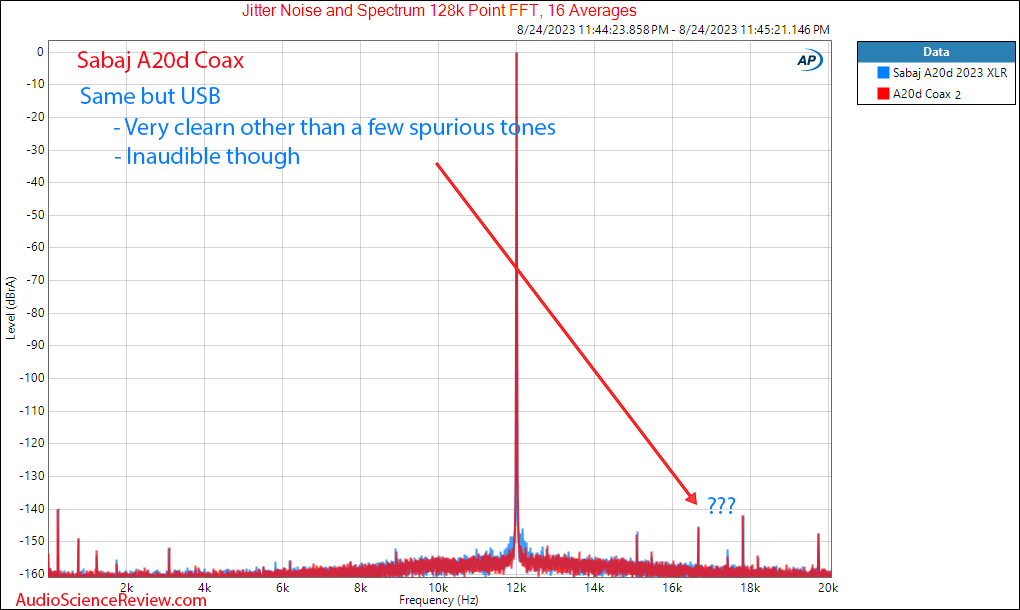Click the 0 level axis label
Screen dimensions: 1020x610
tap(40, 52)
